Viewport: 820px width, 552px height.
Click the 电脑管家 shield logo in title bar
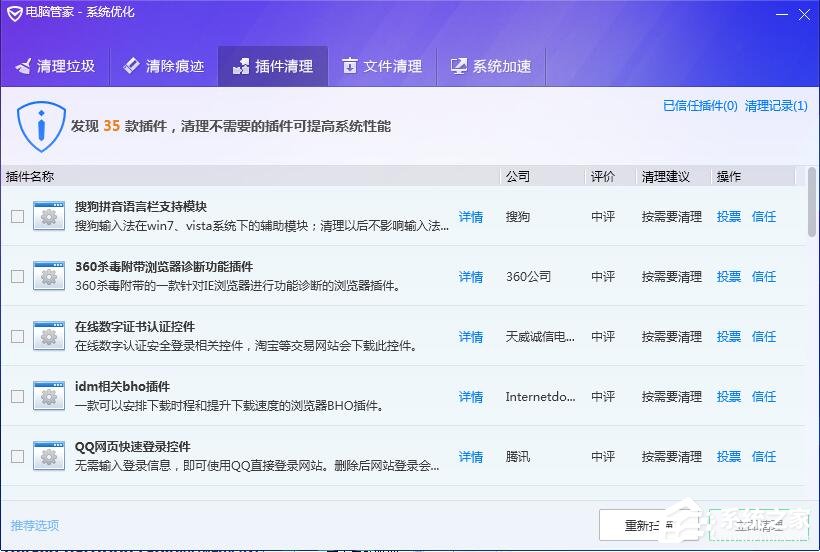click(14, 12)
